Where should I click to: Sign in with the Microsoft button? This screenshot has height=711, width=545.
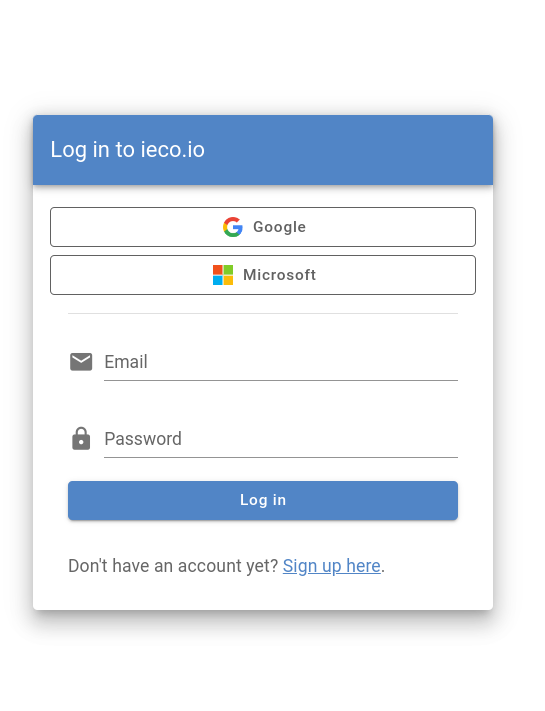click(263, 275)
